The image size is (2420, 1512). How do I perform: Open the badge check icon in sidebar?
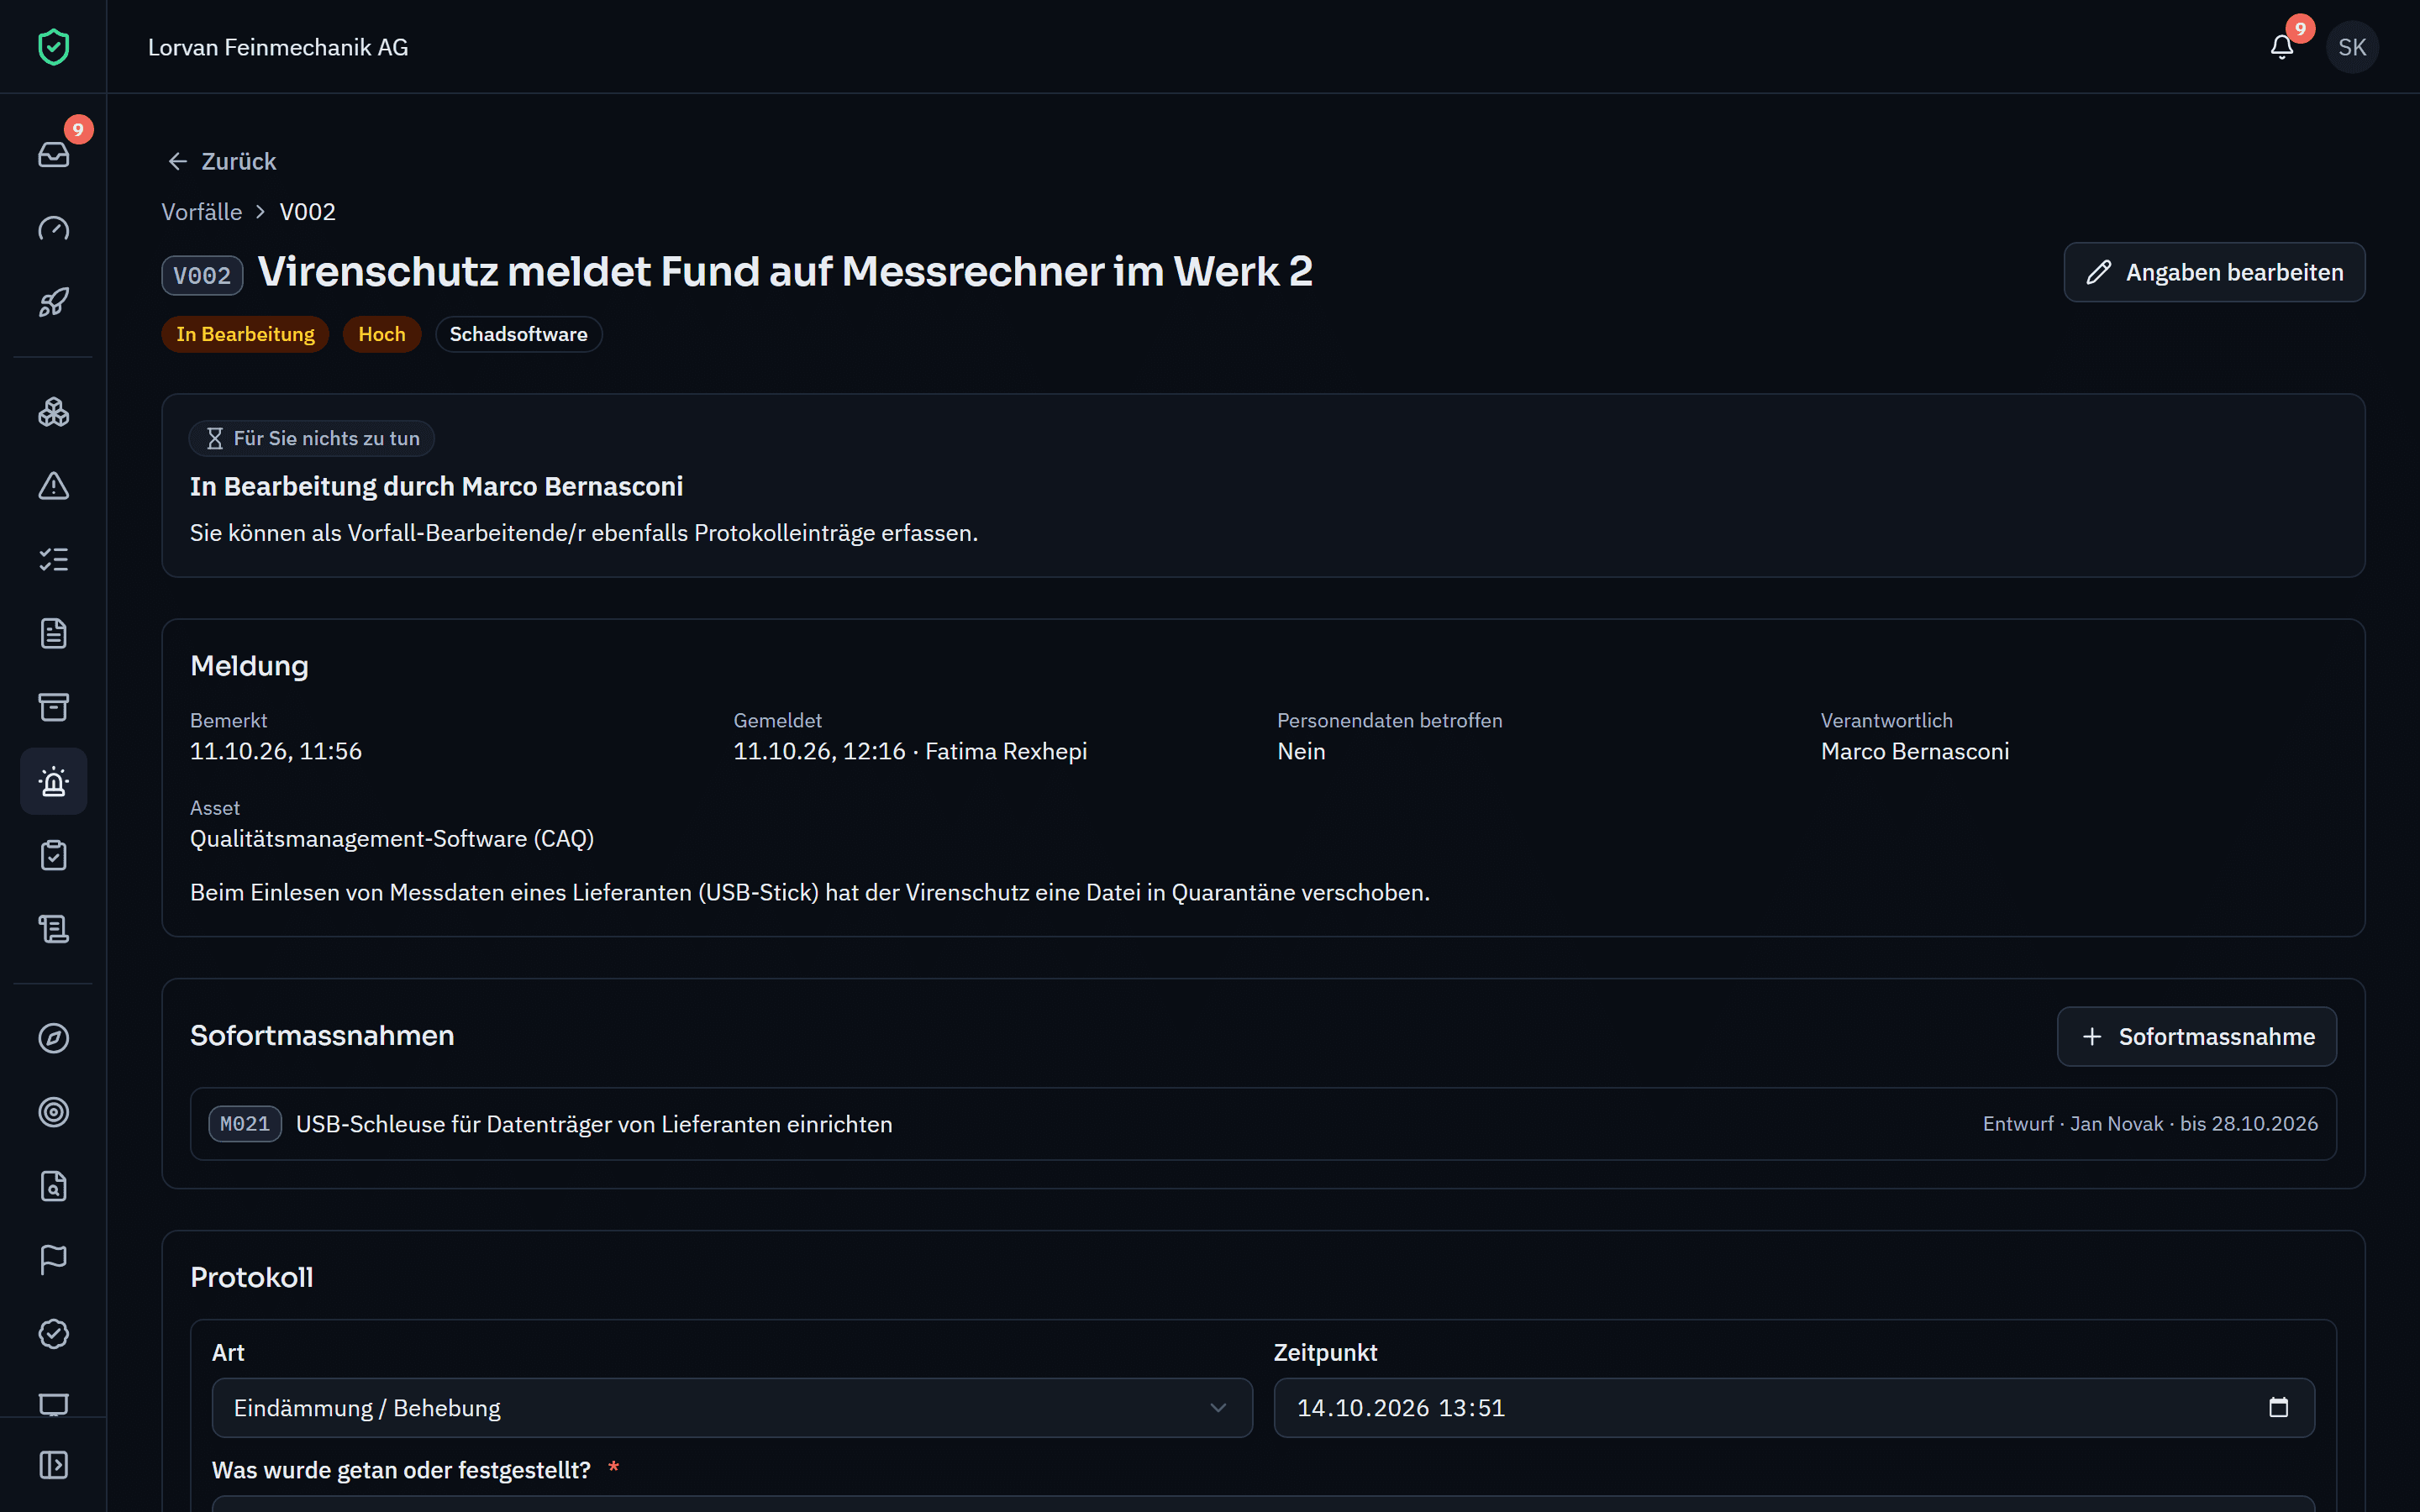tap(53, 1334)
